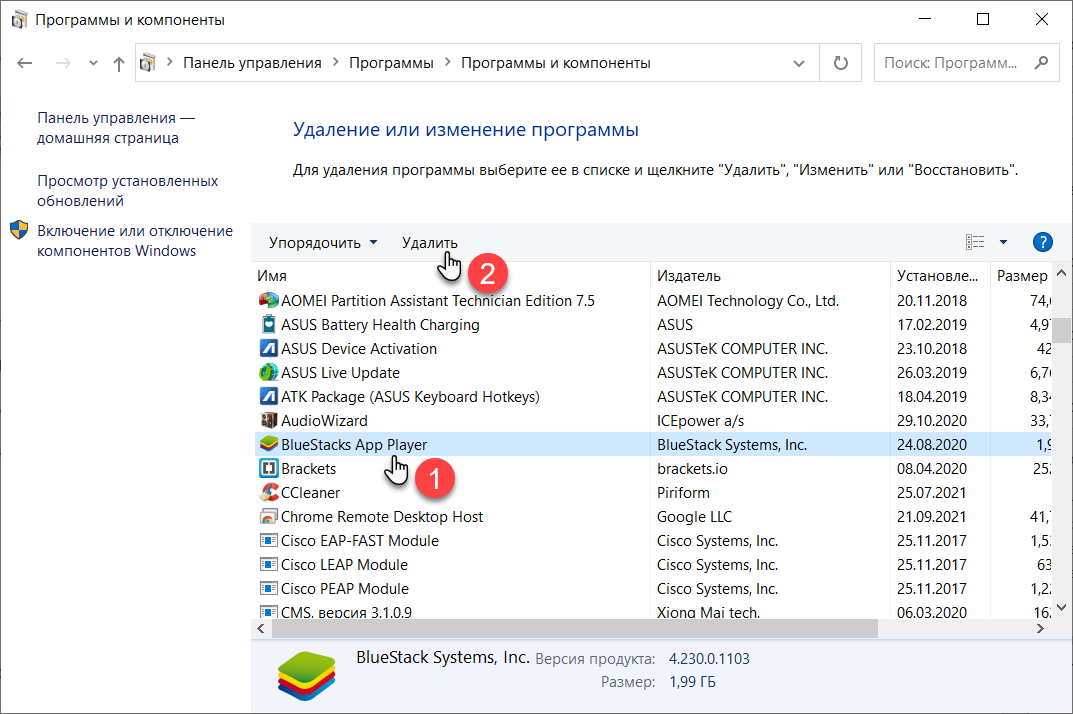The image size is (1073, 714).
Task: Click the Cisco EAP-FAST Module icon
Action: click(268, 540)
